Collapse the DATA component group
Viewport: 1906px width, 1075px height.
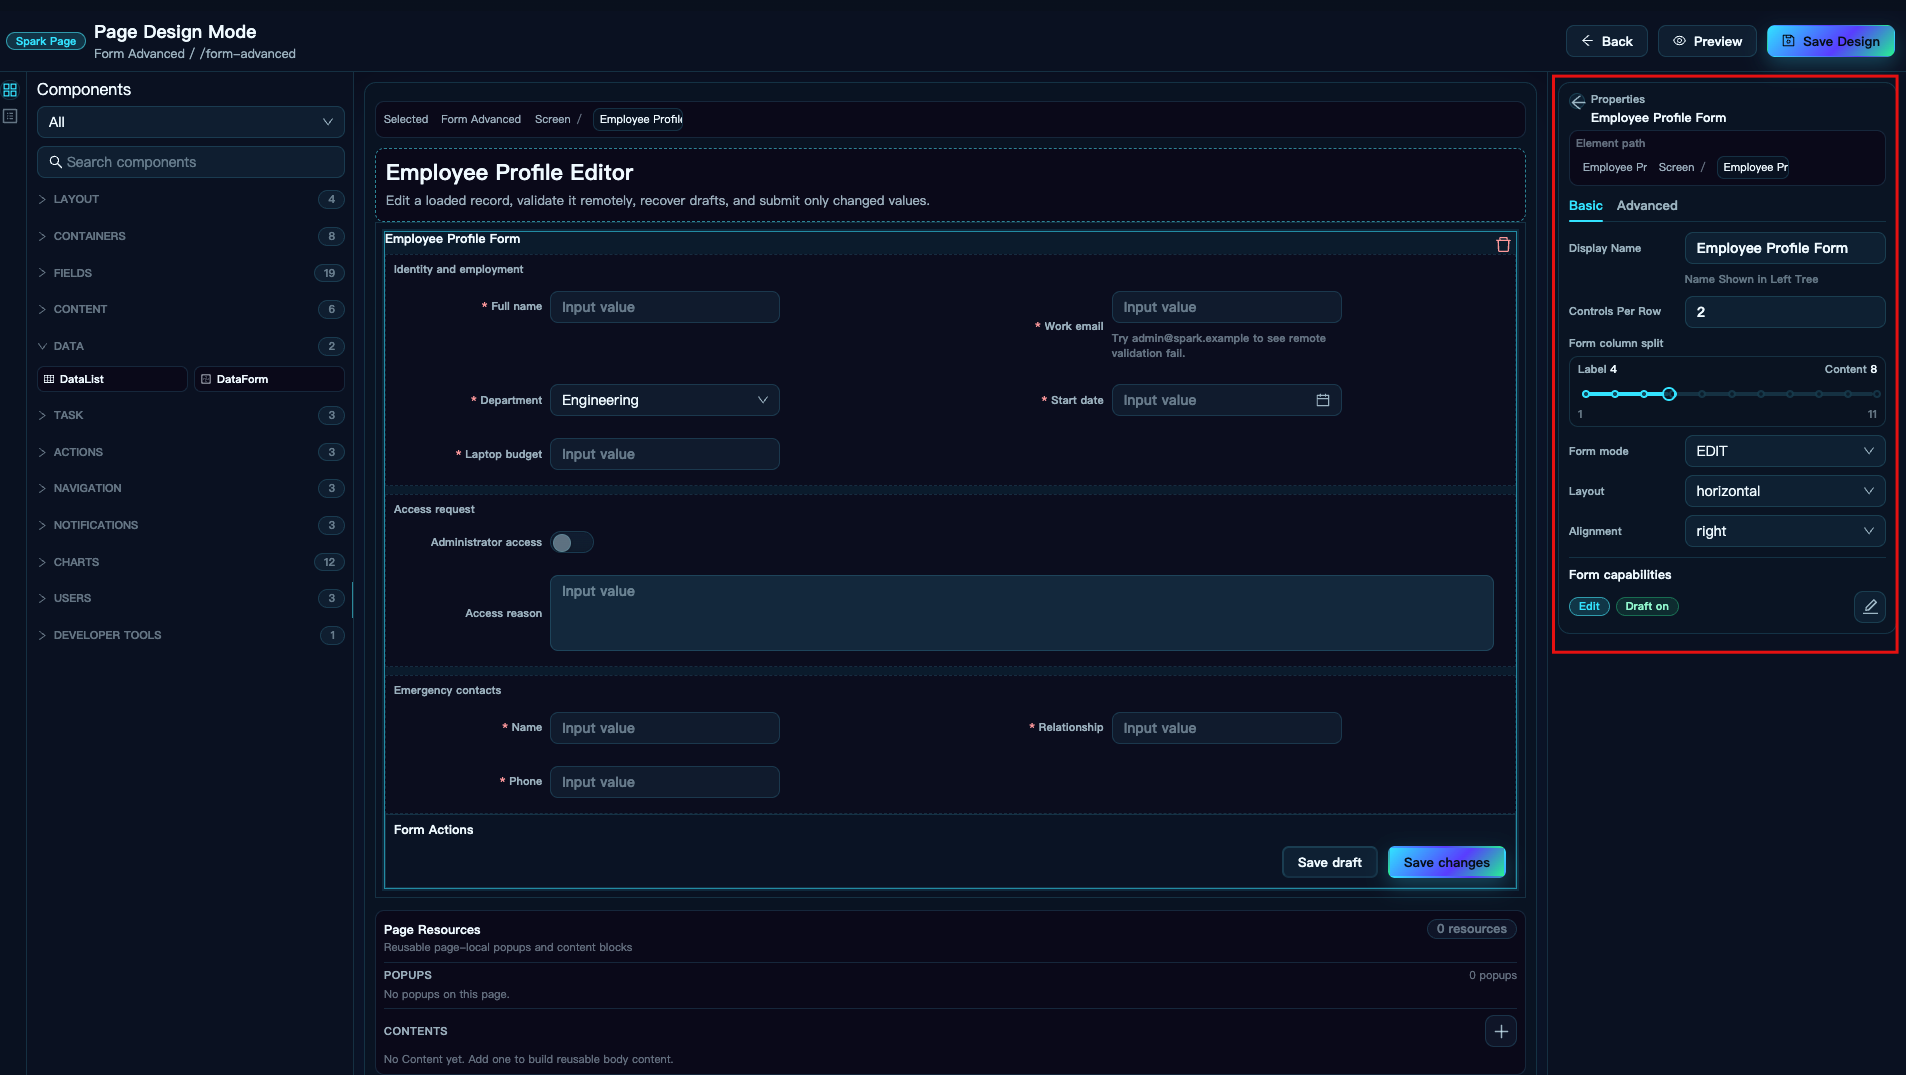191,346
